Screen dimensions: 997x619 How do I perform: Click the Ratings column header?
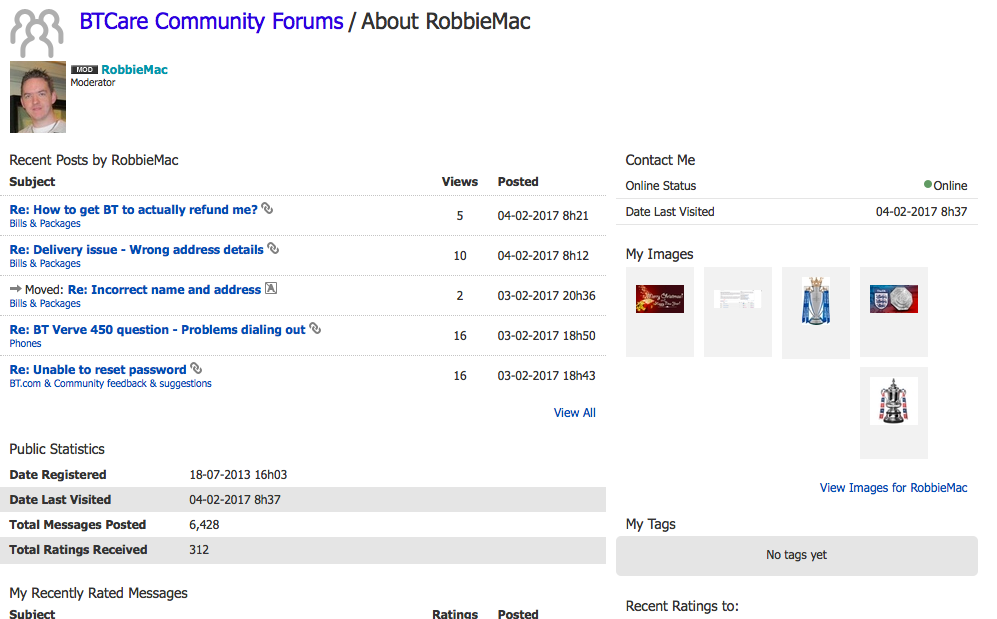tap(455, 613)
